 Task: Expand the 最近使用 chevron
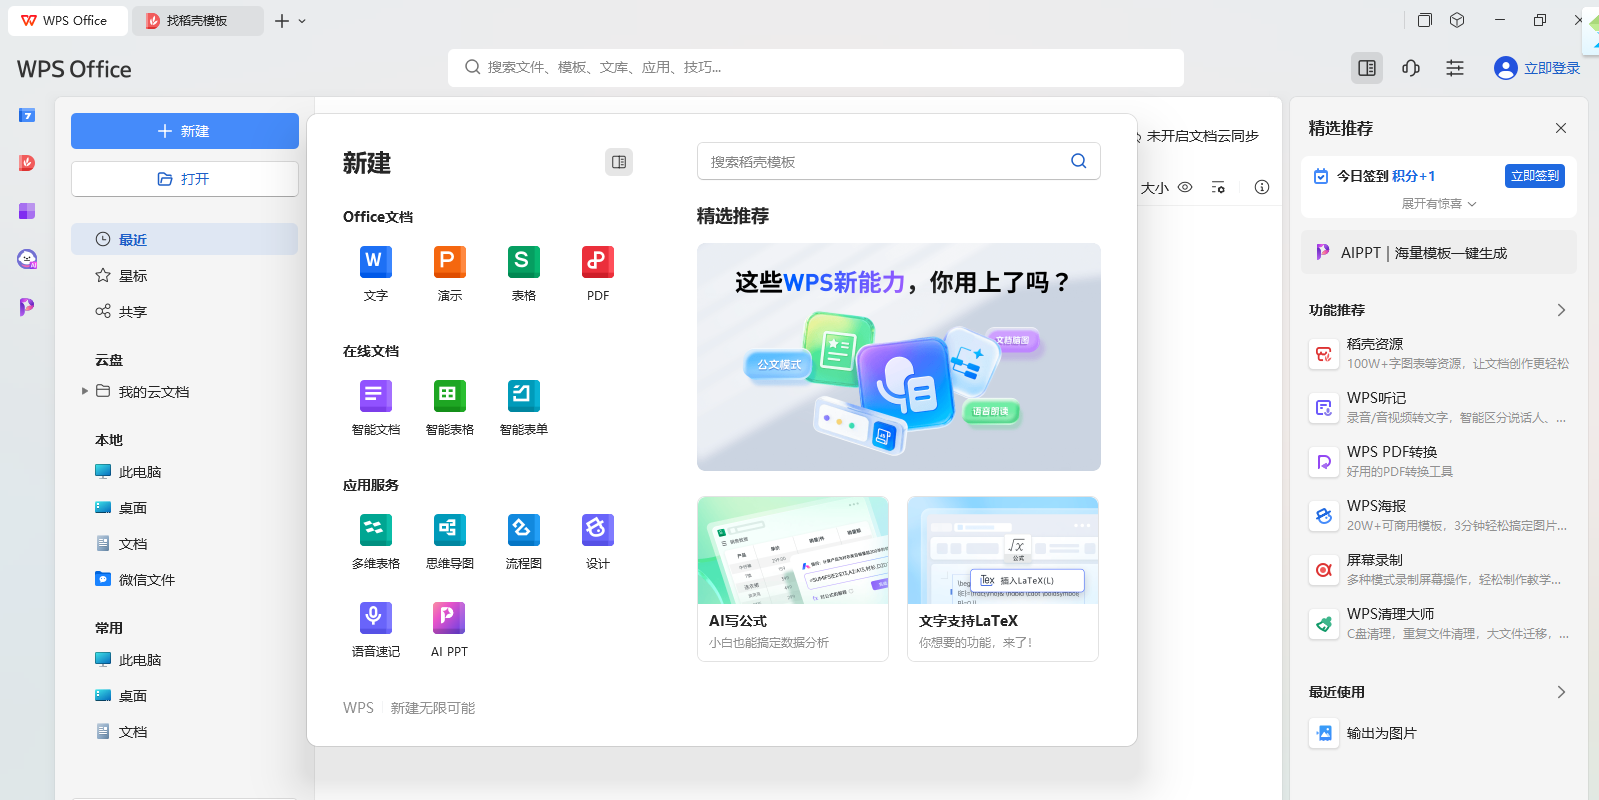tap(1561, 692)
